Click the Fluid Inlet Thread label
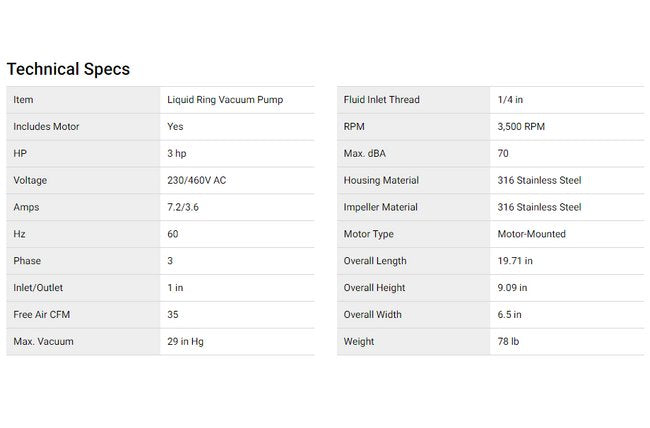Viewport: 650px width, 428px height. (381, 100)
